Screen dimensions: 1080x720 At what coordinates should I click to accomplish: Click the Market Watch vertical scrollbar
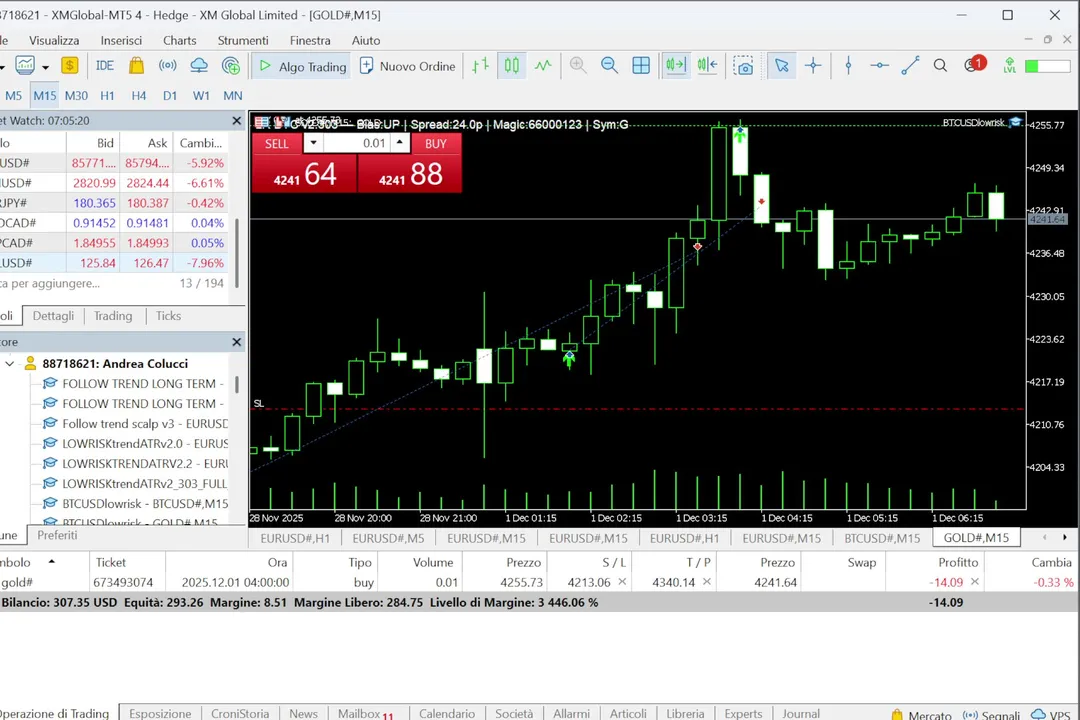[237, 253]
